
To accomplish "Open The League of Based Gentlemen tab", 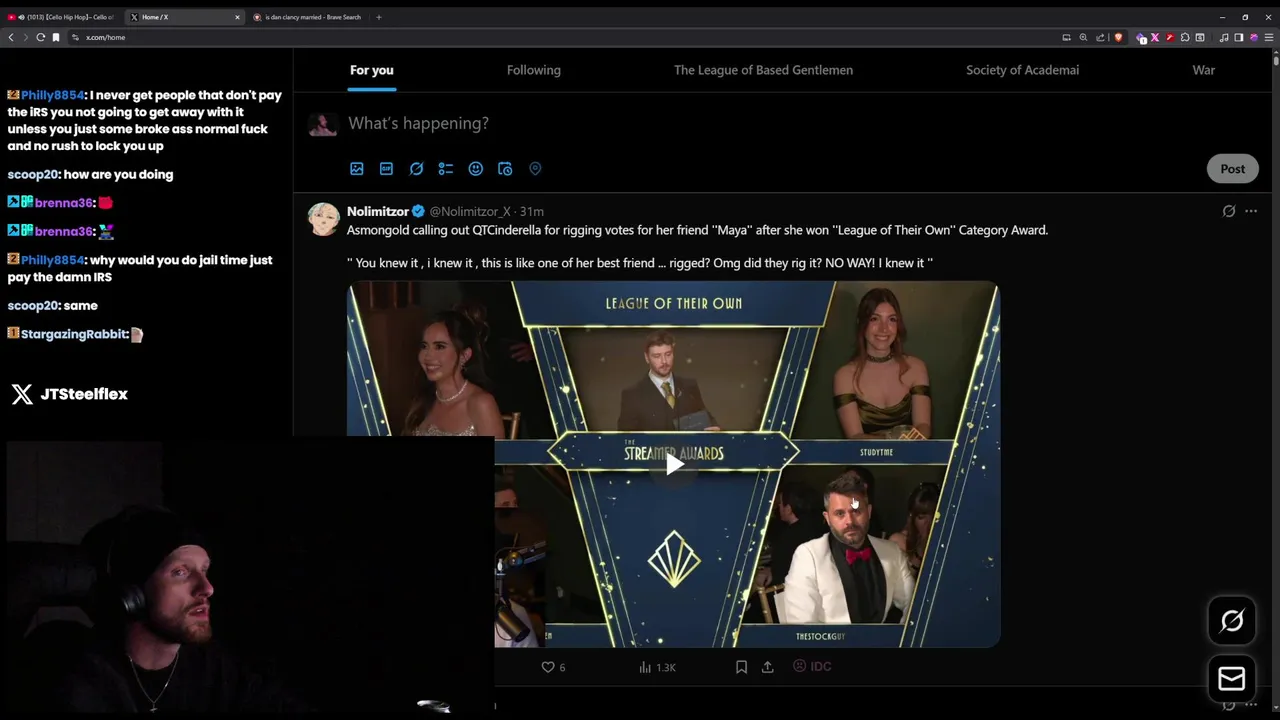I will (763, 70).
